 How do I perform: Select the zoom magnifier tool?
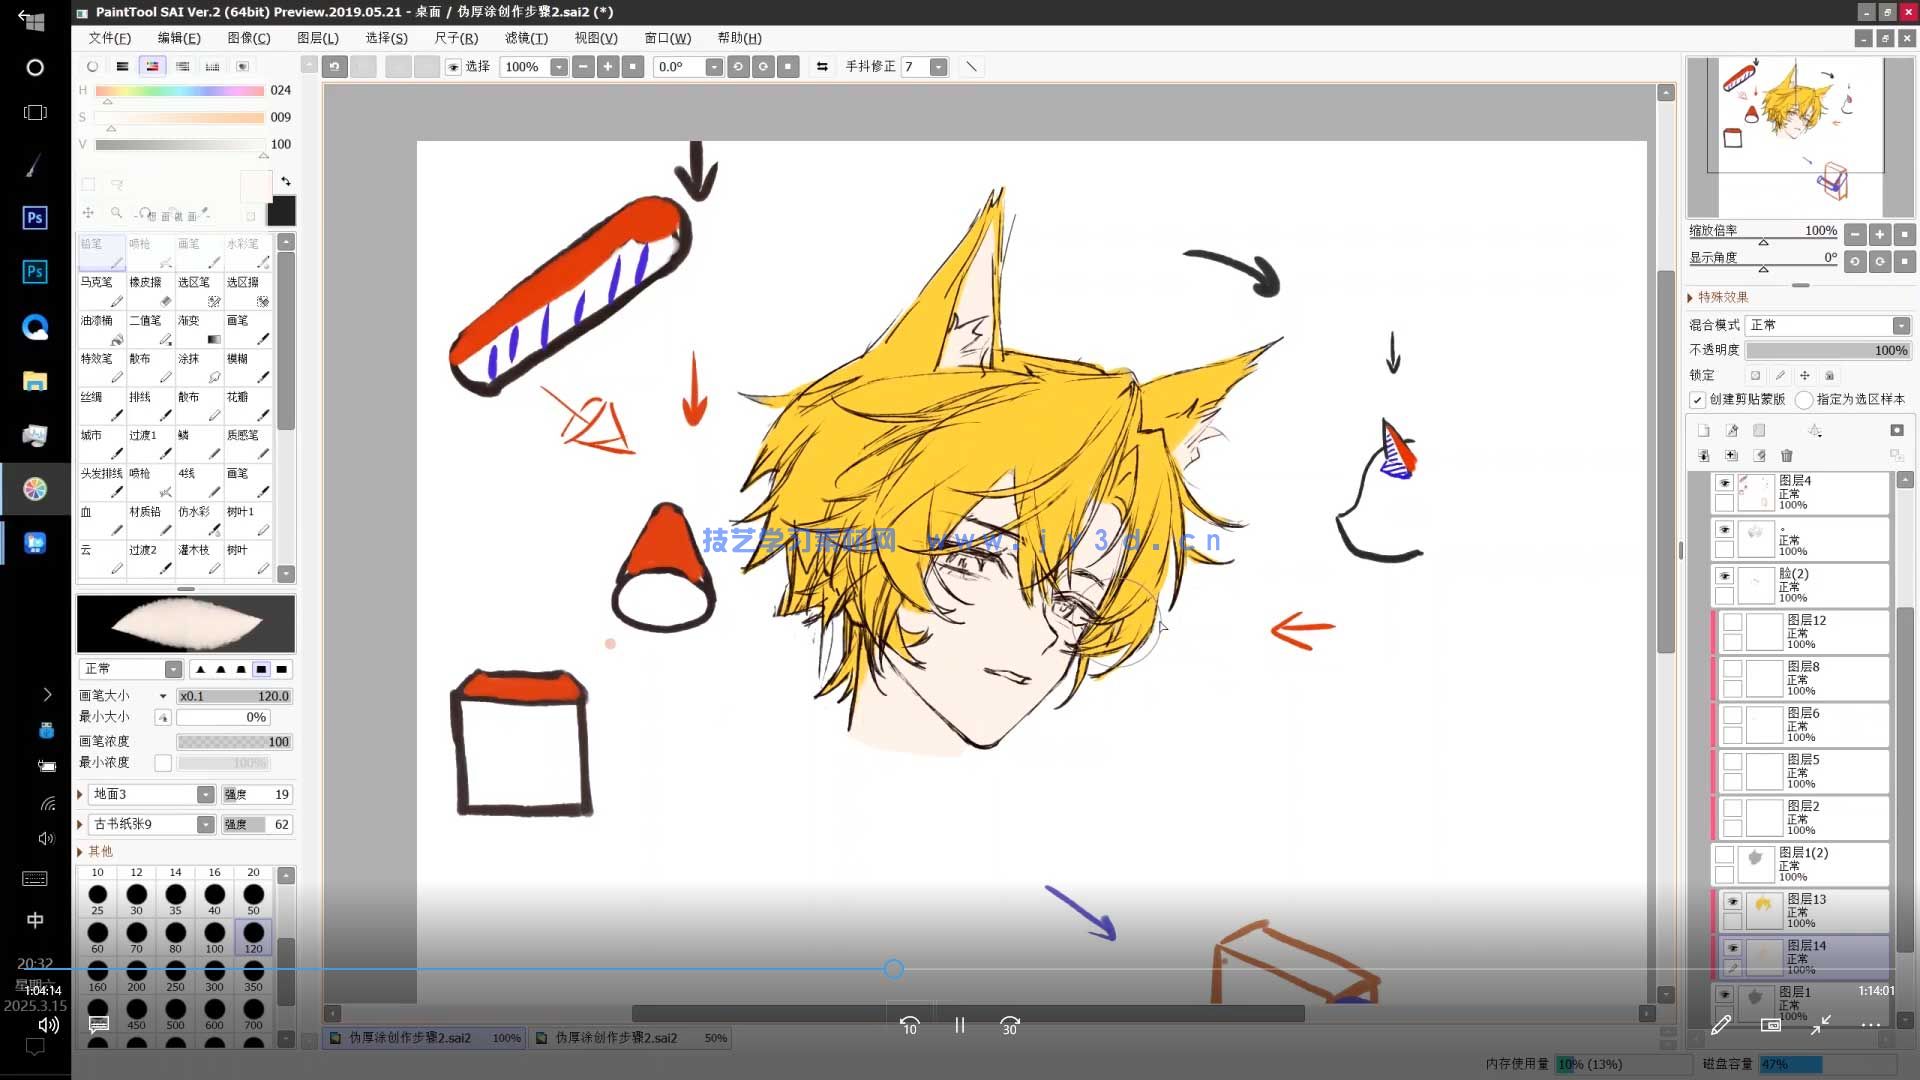116,213
